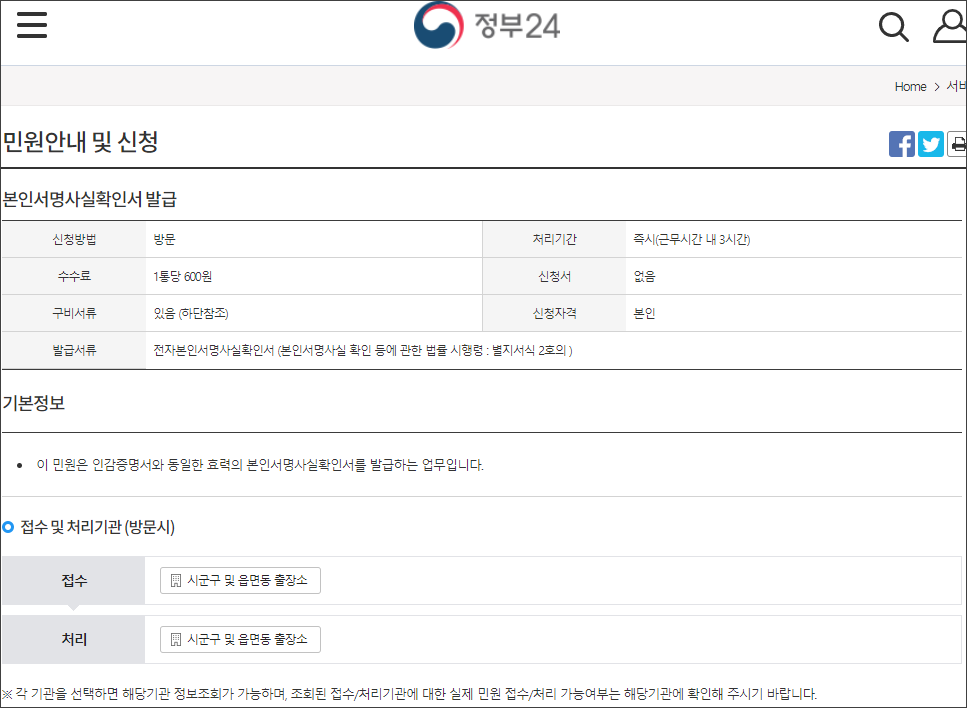Click 시군구 및 읍면동 출장소 button in 처리 row

(240, 640)
